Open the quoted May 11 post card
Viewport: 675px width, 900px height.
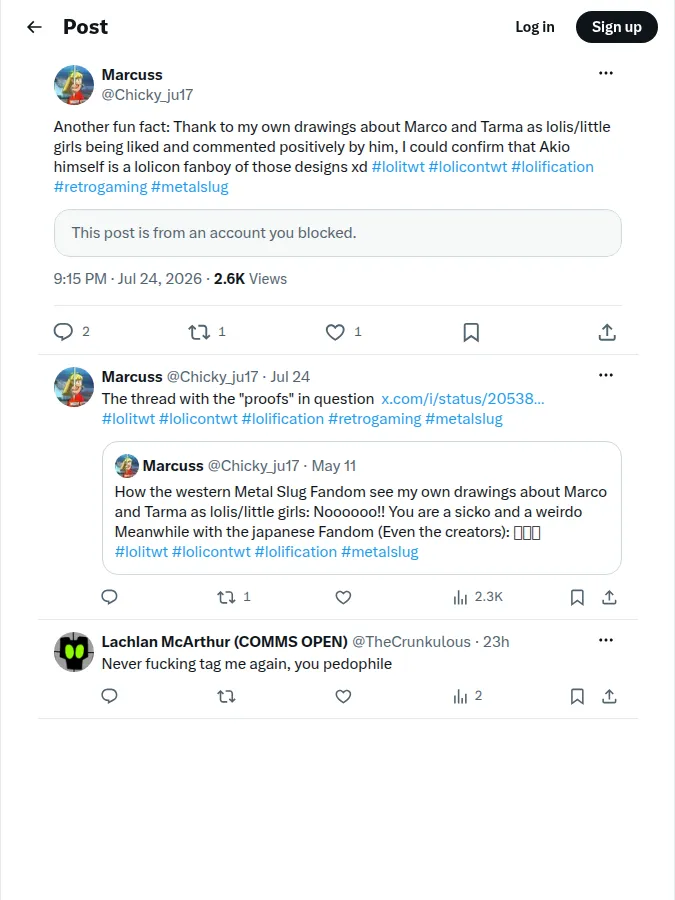[362, 508]
